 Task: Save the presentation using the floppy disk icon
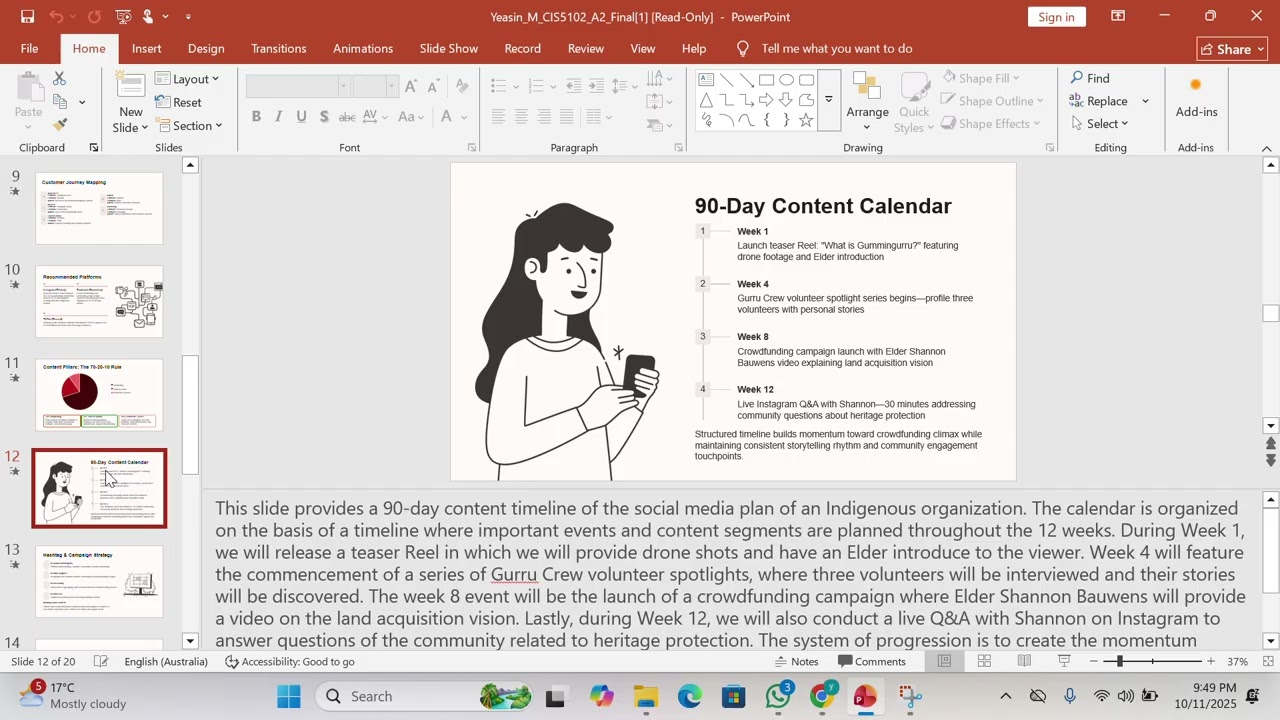27,16
